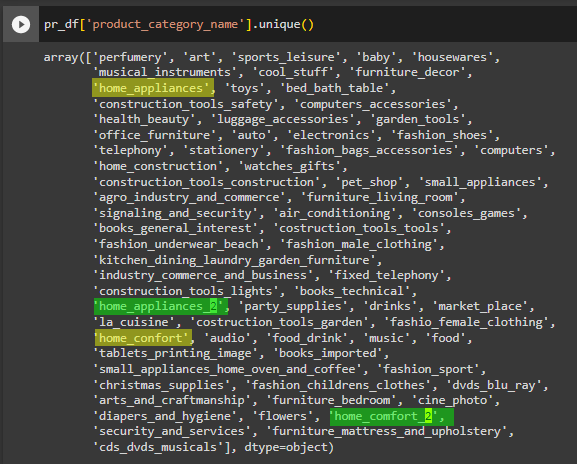Image resolution: width=577 pixels, height=464 pixels.
Task: Click the 'product_category_name' string in code
Action: tap(165, 25)
